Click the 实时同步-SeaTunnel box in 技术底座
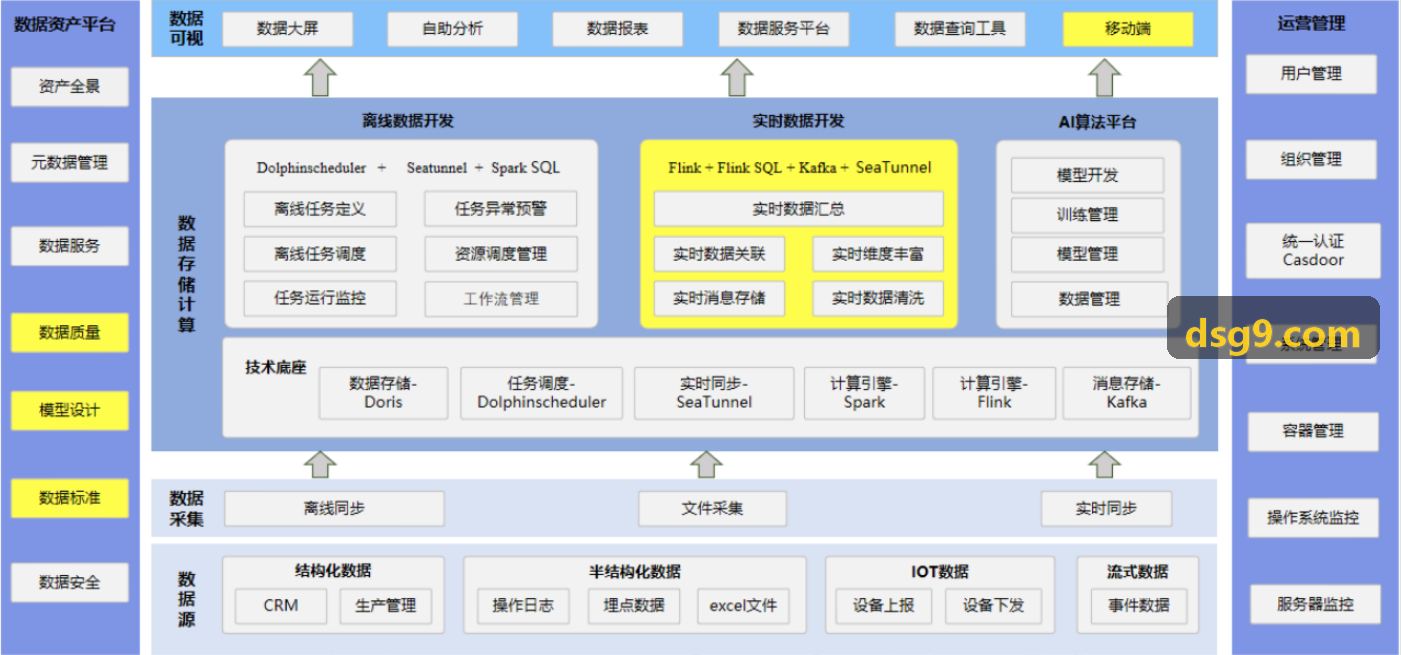This screenshot has width=1401, height=655. coord(714,393)
